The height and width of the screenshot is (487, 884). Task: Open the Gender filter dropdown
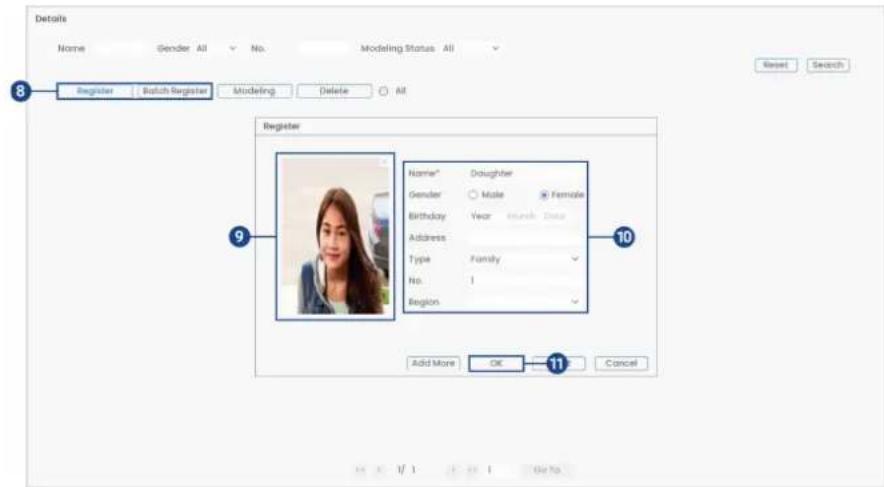point(216,48)
